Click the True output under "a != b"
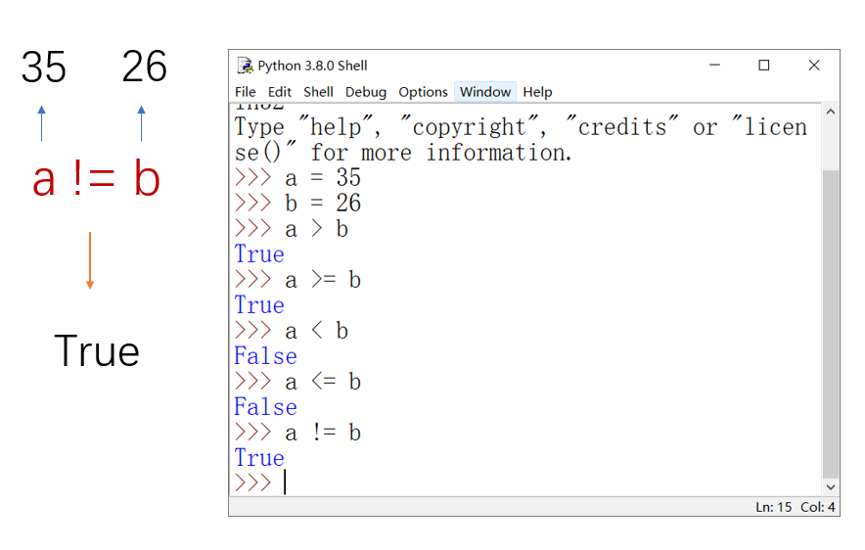The width and height of the screenshot is (865, 550). [259, 458]
